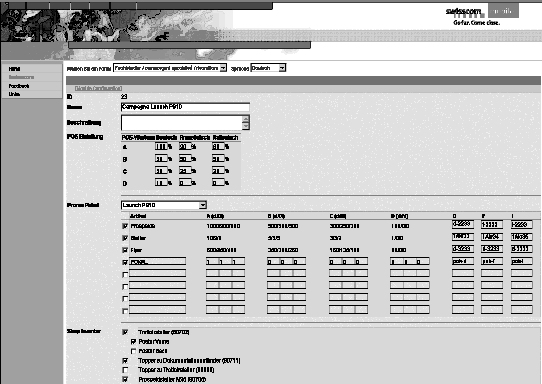Viewport: 542px width, 384px height.
Task: Click row D Italienisch percentage field
Action: click(218, 183)
